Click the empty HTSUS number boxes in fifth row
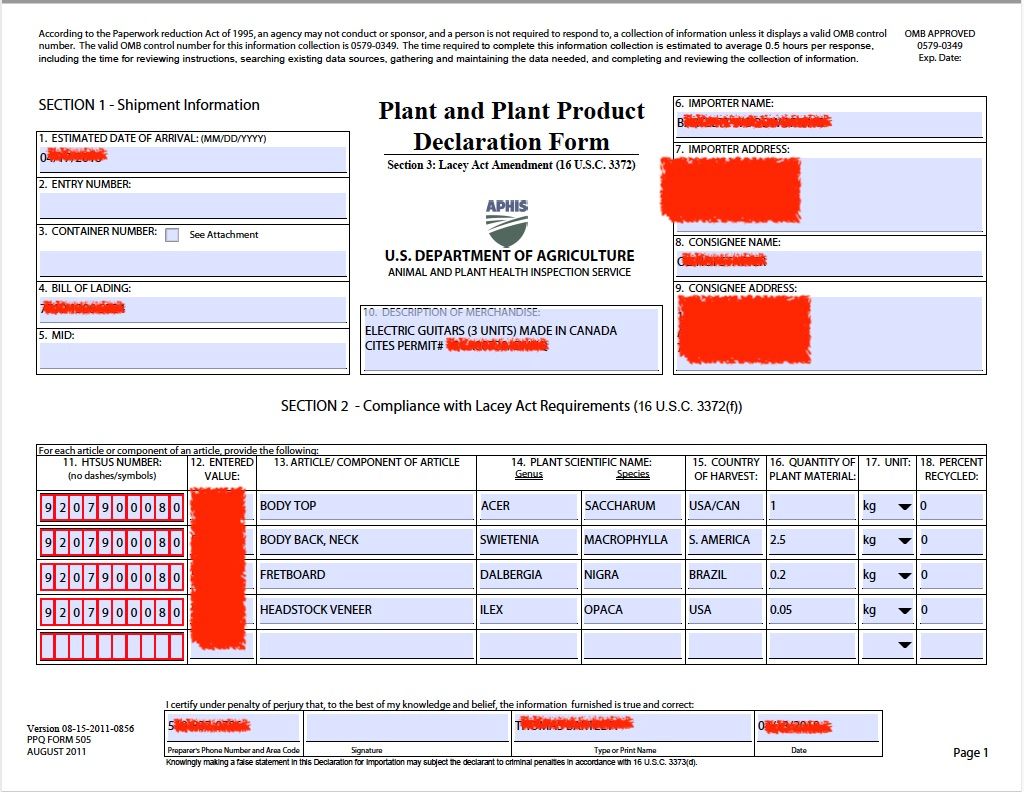The image size is (1024, 792). pyautogui.click(x=112, y=647)
